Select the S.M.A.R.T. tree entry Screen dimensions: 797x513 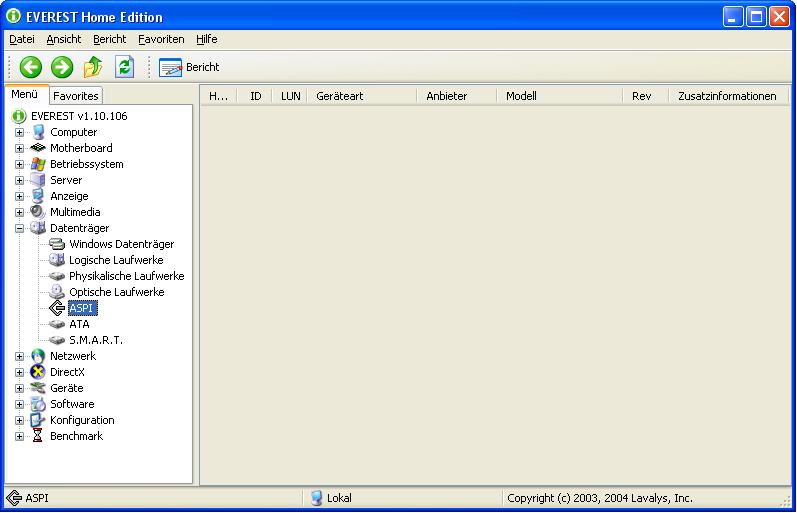tap(96, 340)
